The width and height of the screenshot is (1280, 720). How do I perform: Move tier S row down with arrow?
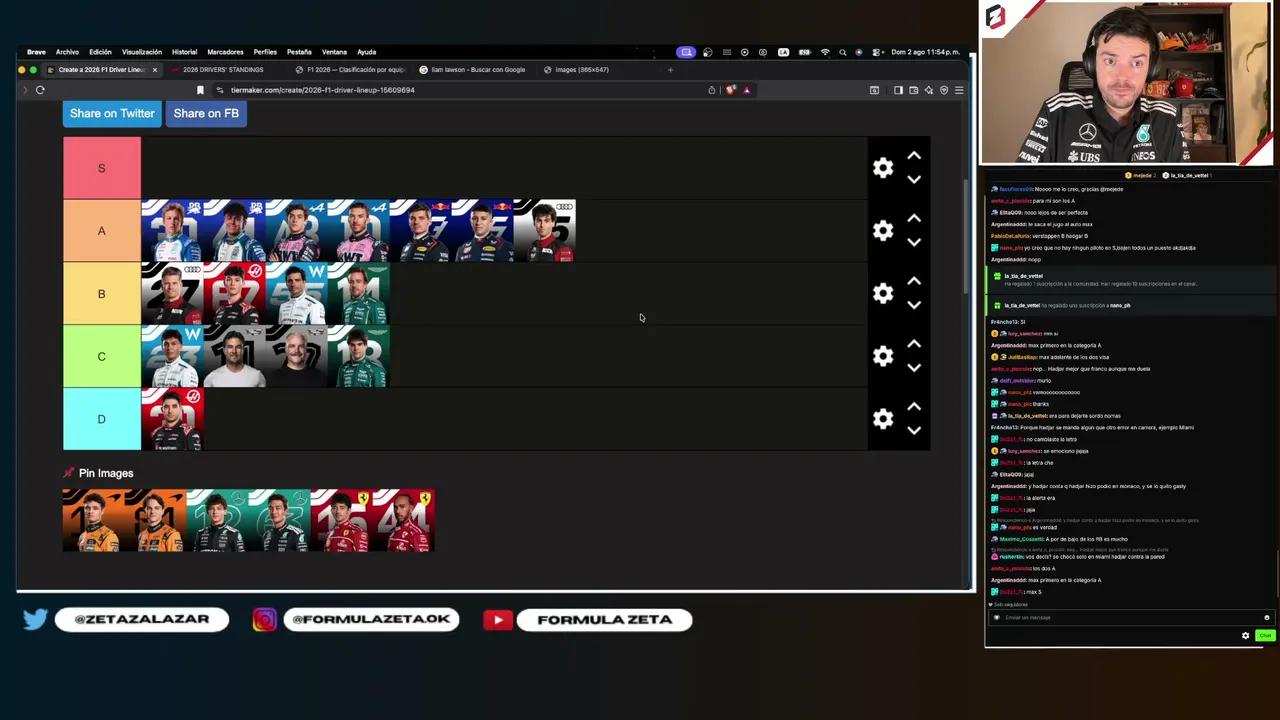(x=914, y=180)
